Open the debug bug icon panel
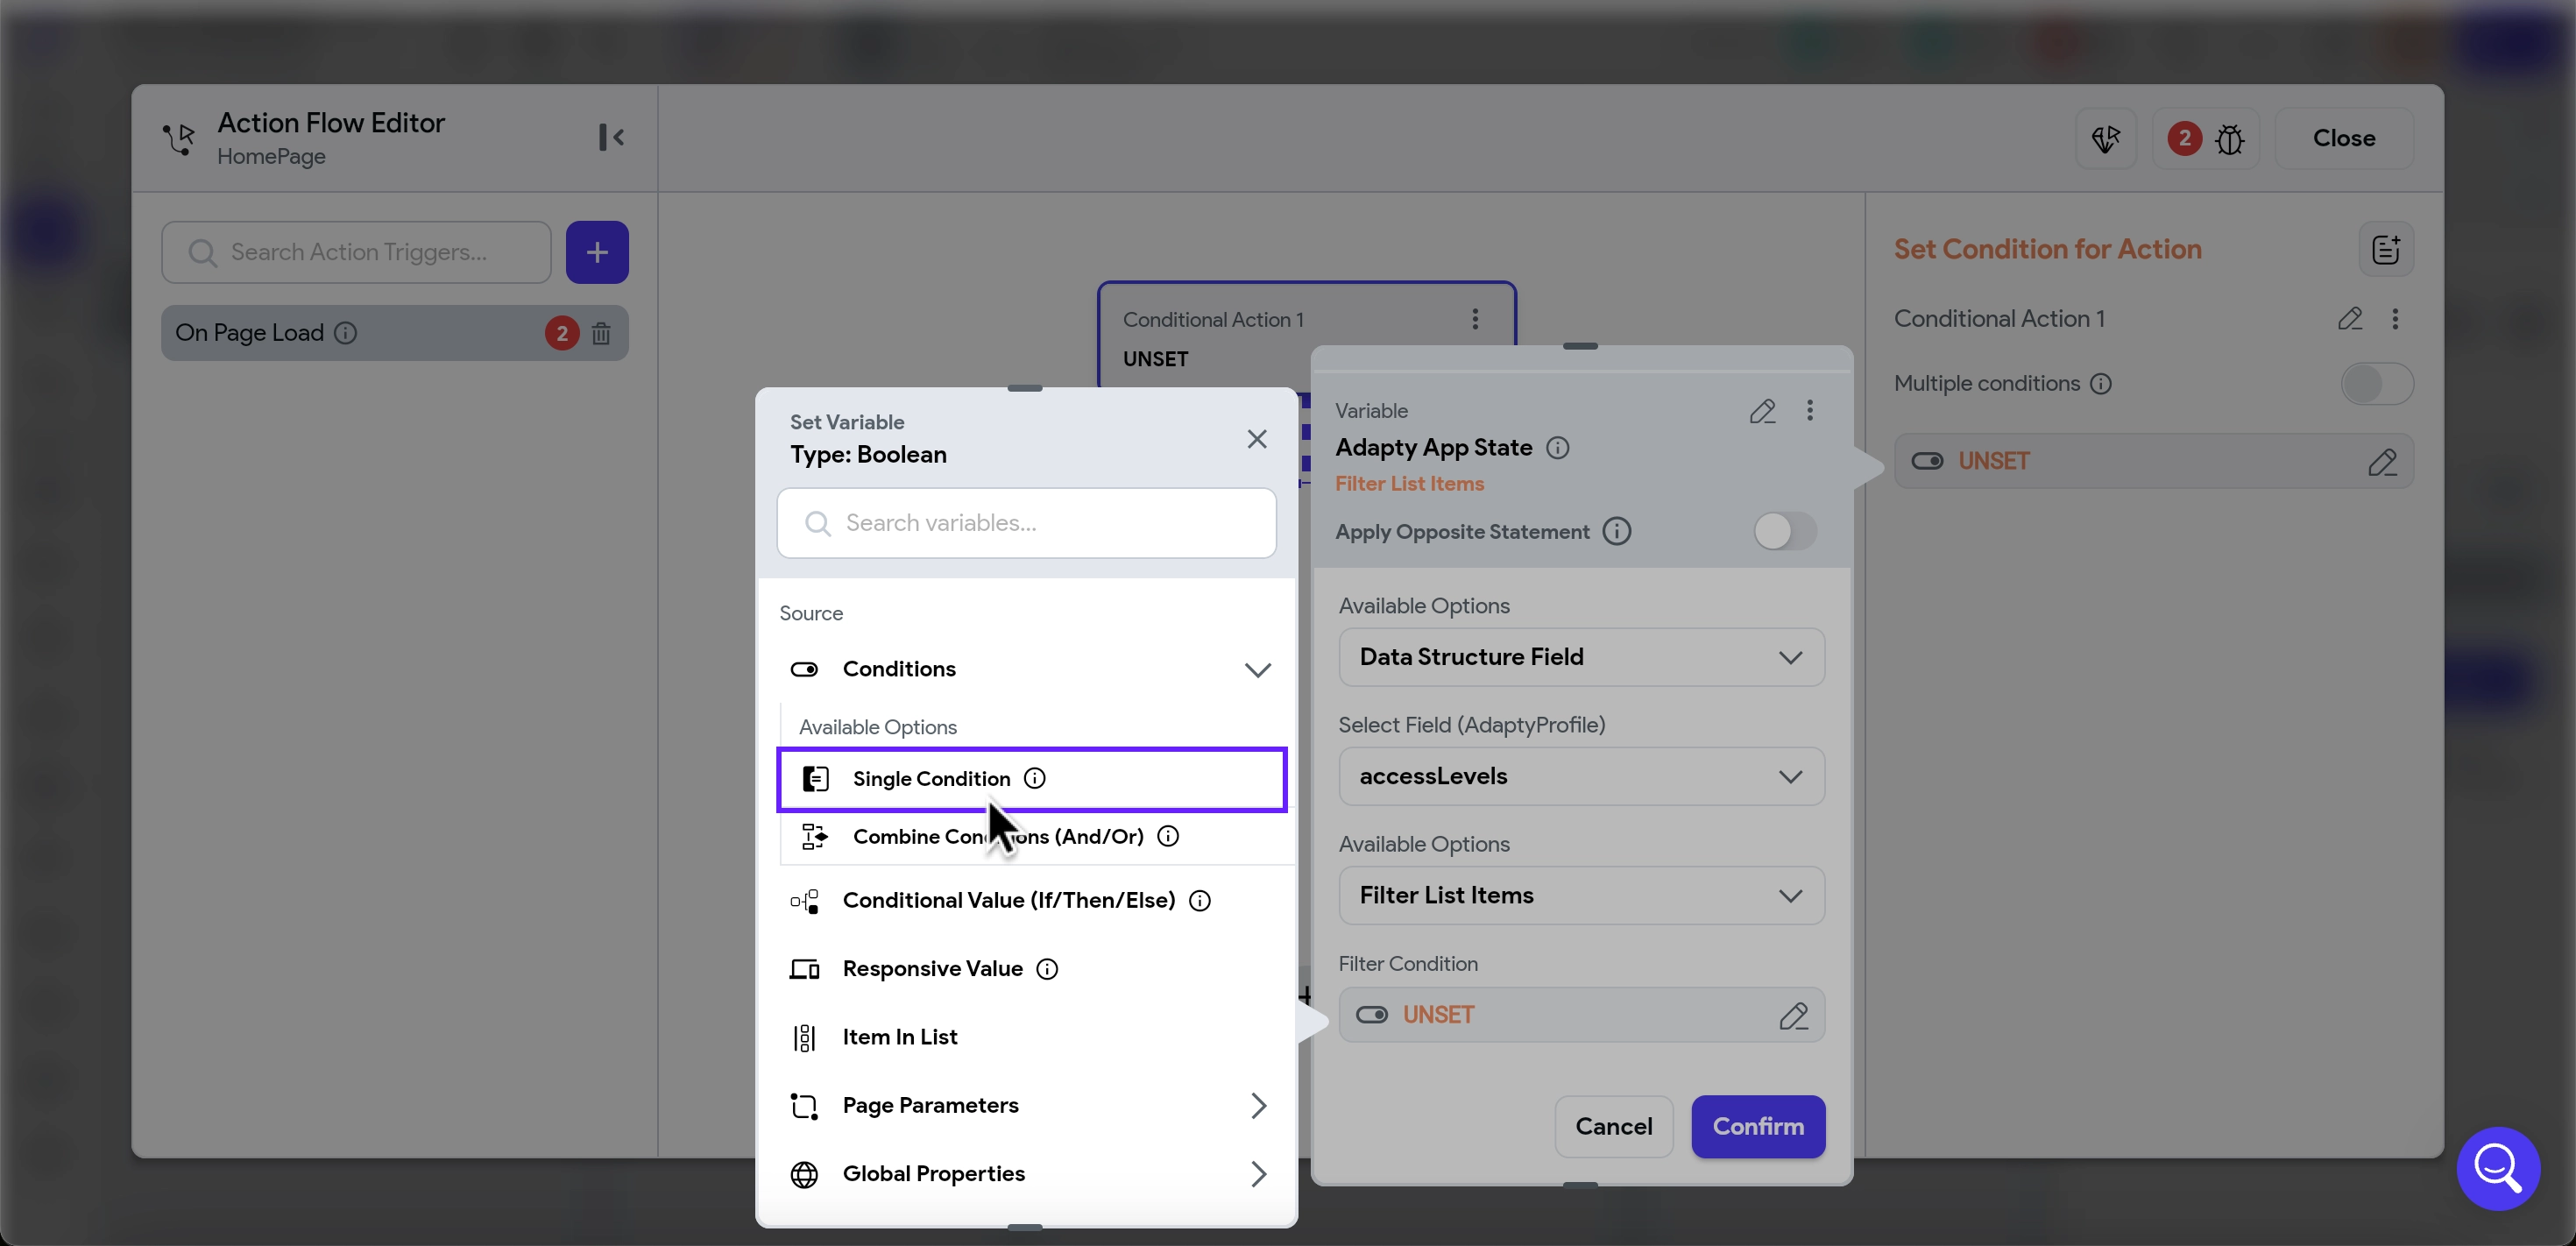The height and width of the screenshot is (1246, 2576). 2229,139
